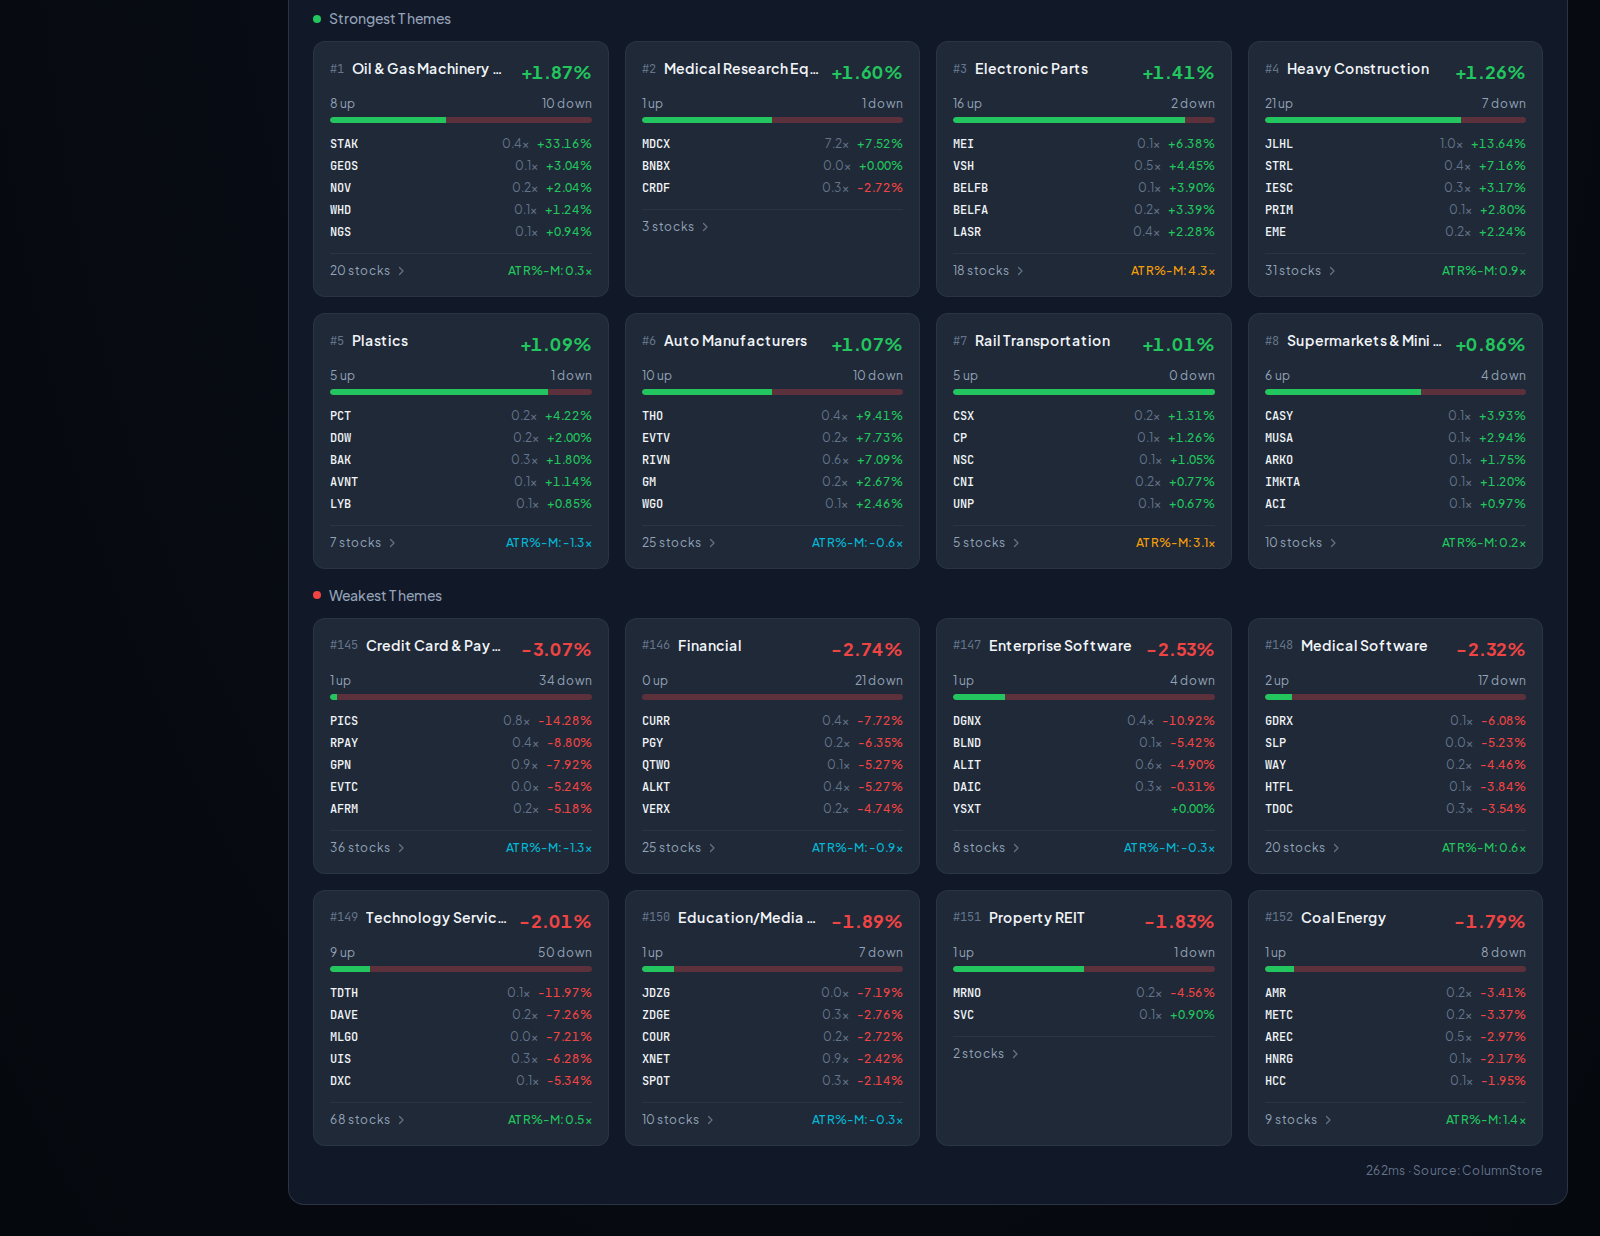Expand 18 stocks in Electronic Parts card
The height and width of the screenshot is (1236, 1600).
click(x=988, y=271)
